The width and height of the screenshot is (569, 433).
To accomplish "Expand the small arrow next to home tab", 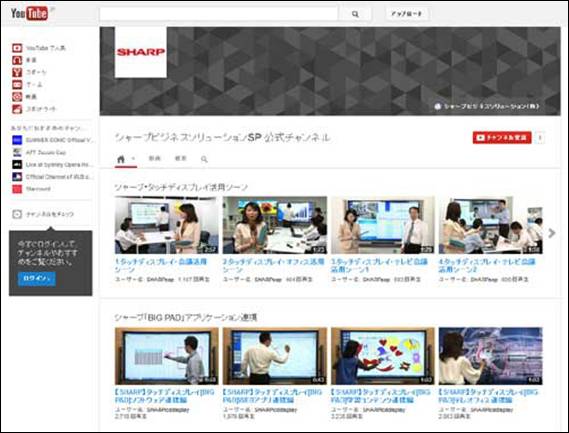I will click(x=133, y=158).
